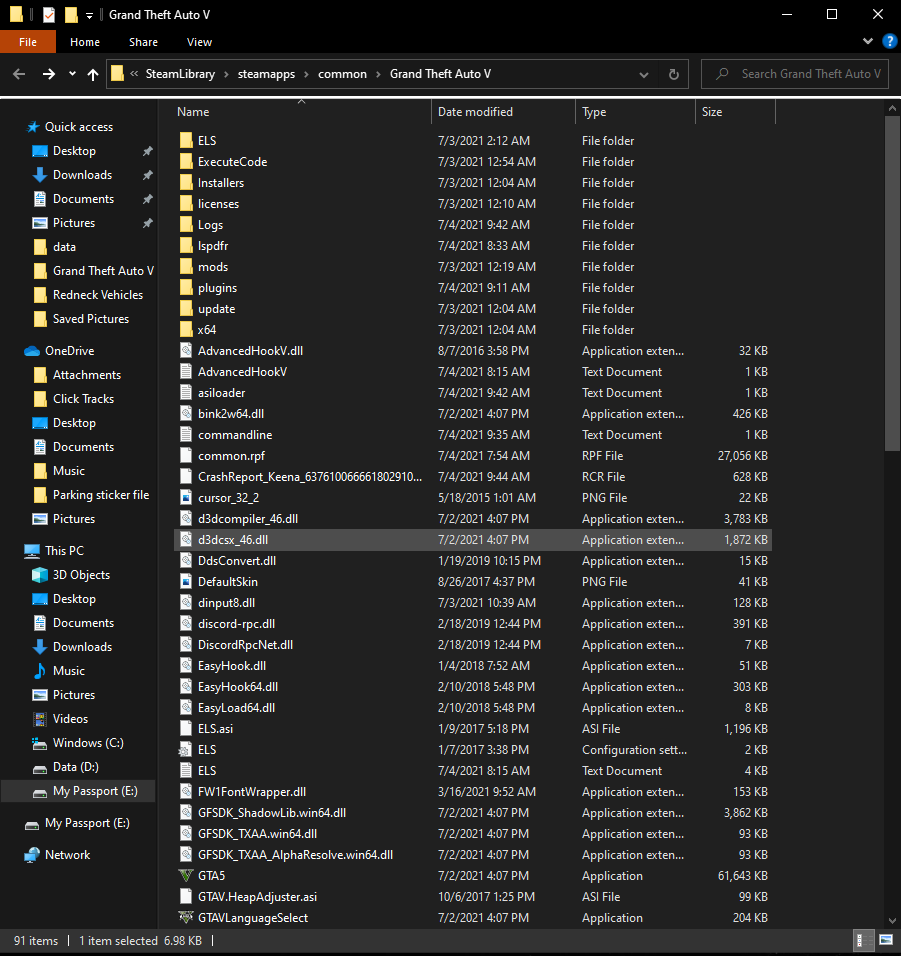
Task: Open the Help question mark icon
Action: pos(889,41)
